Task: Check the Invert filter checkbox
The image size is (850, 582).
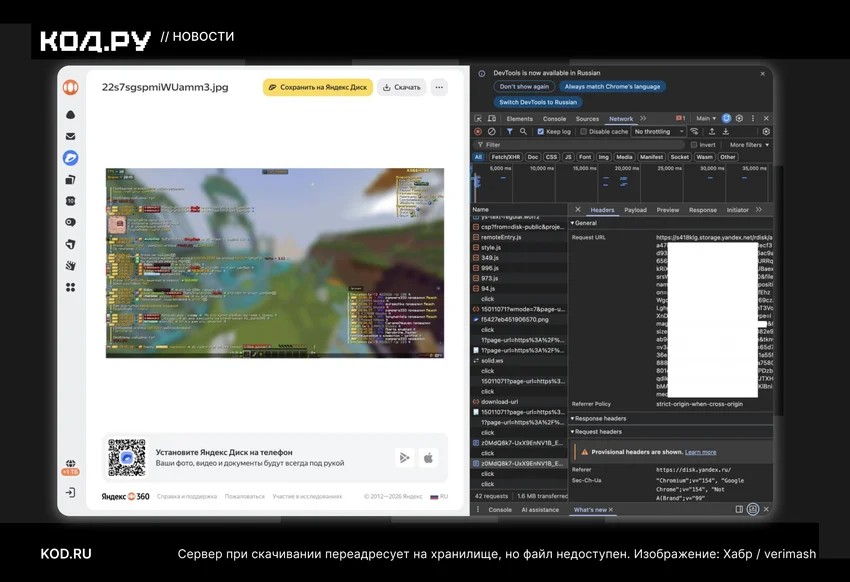Action: (x=693, y=145)
